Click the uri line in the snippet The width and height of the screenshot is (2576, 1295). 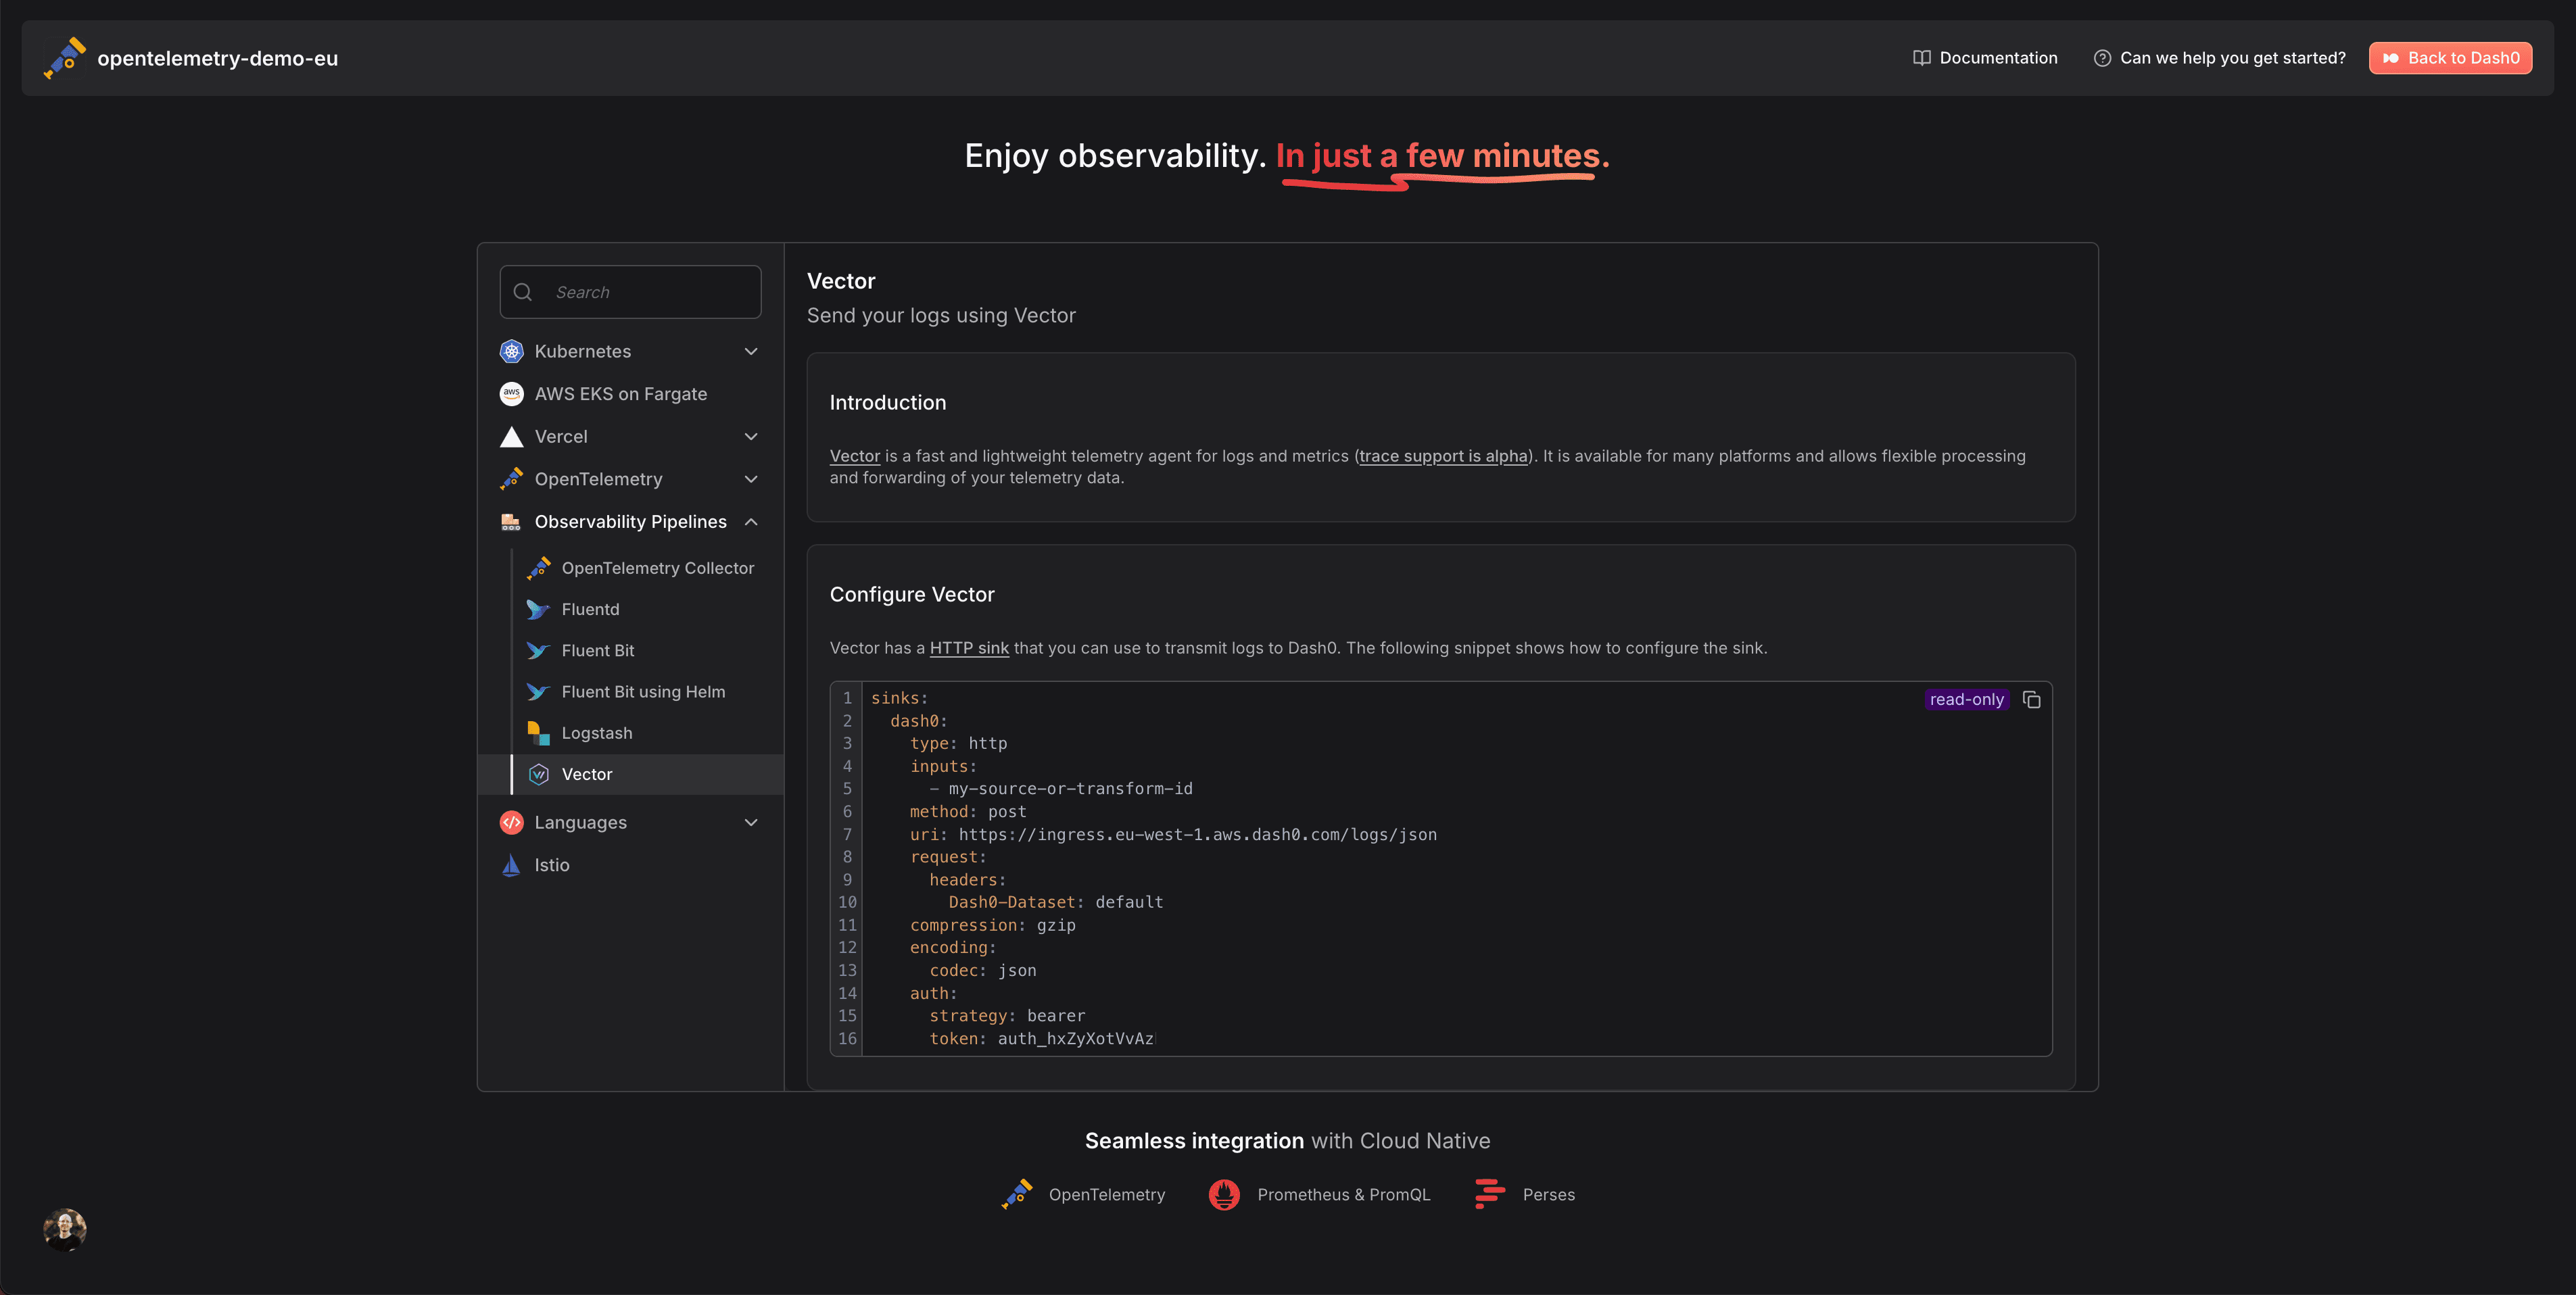pos(1173,834)
